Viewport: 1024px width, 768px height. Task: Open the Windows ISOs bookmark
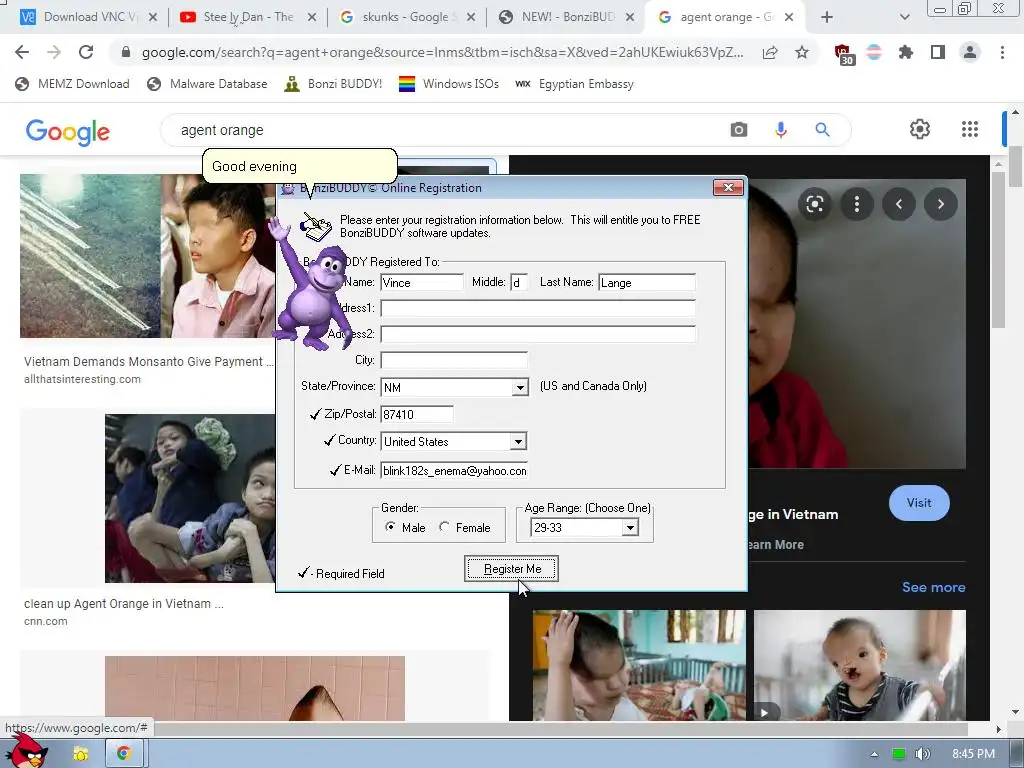coord(449,84)
